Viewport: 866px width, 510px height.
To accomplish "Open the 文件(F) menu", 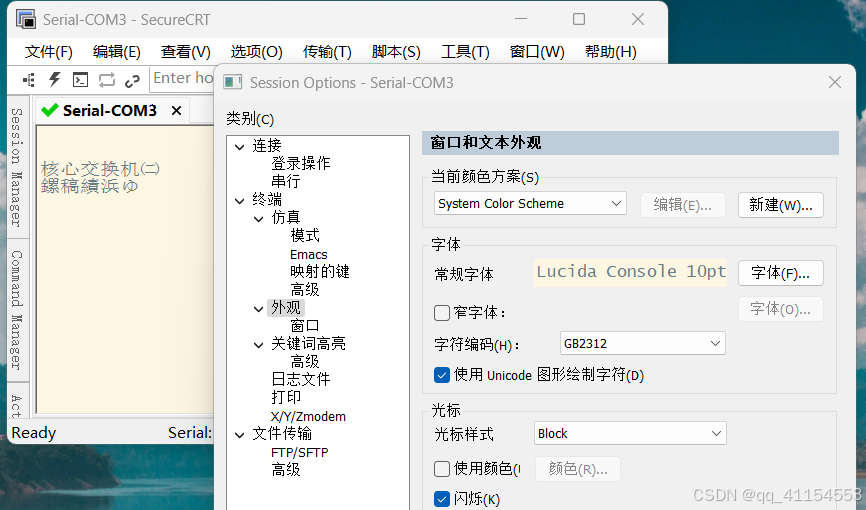I will (49, 52).
